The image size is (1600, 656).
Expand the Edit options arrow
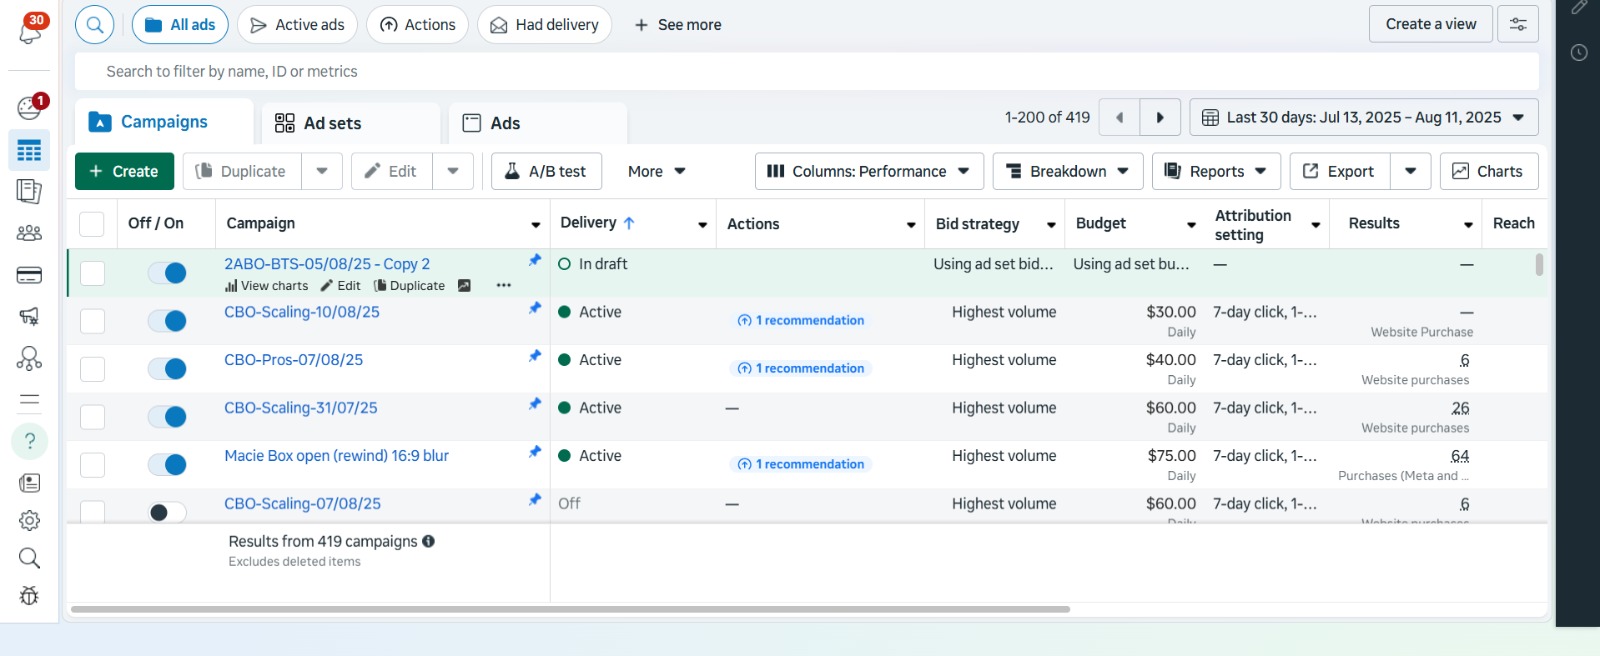(x=453, y=171)
